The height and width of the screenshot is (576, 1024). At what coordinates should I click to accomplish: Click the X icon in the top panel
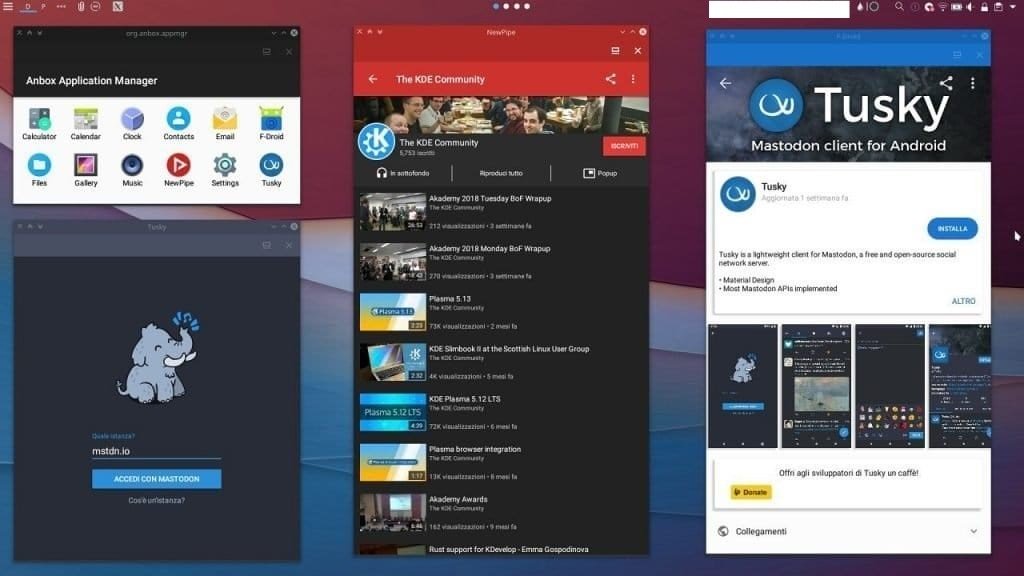118,7
